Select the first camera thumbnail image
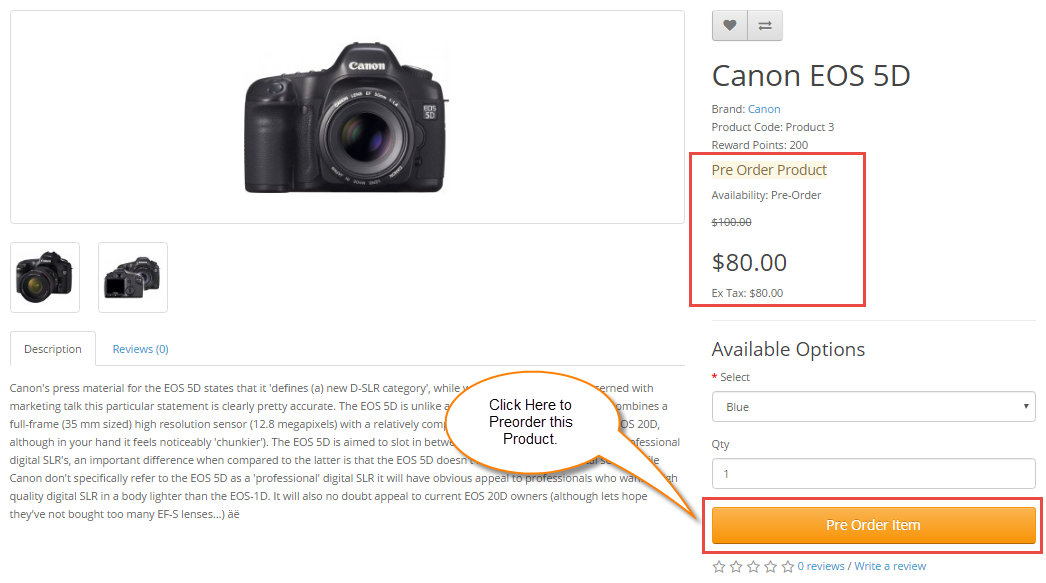 [45, 277]
